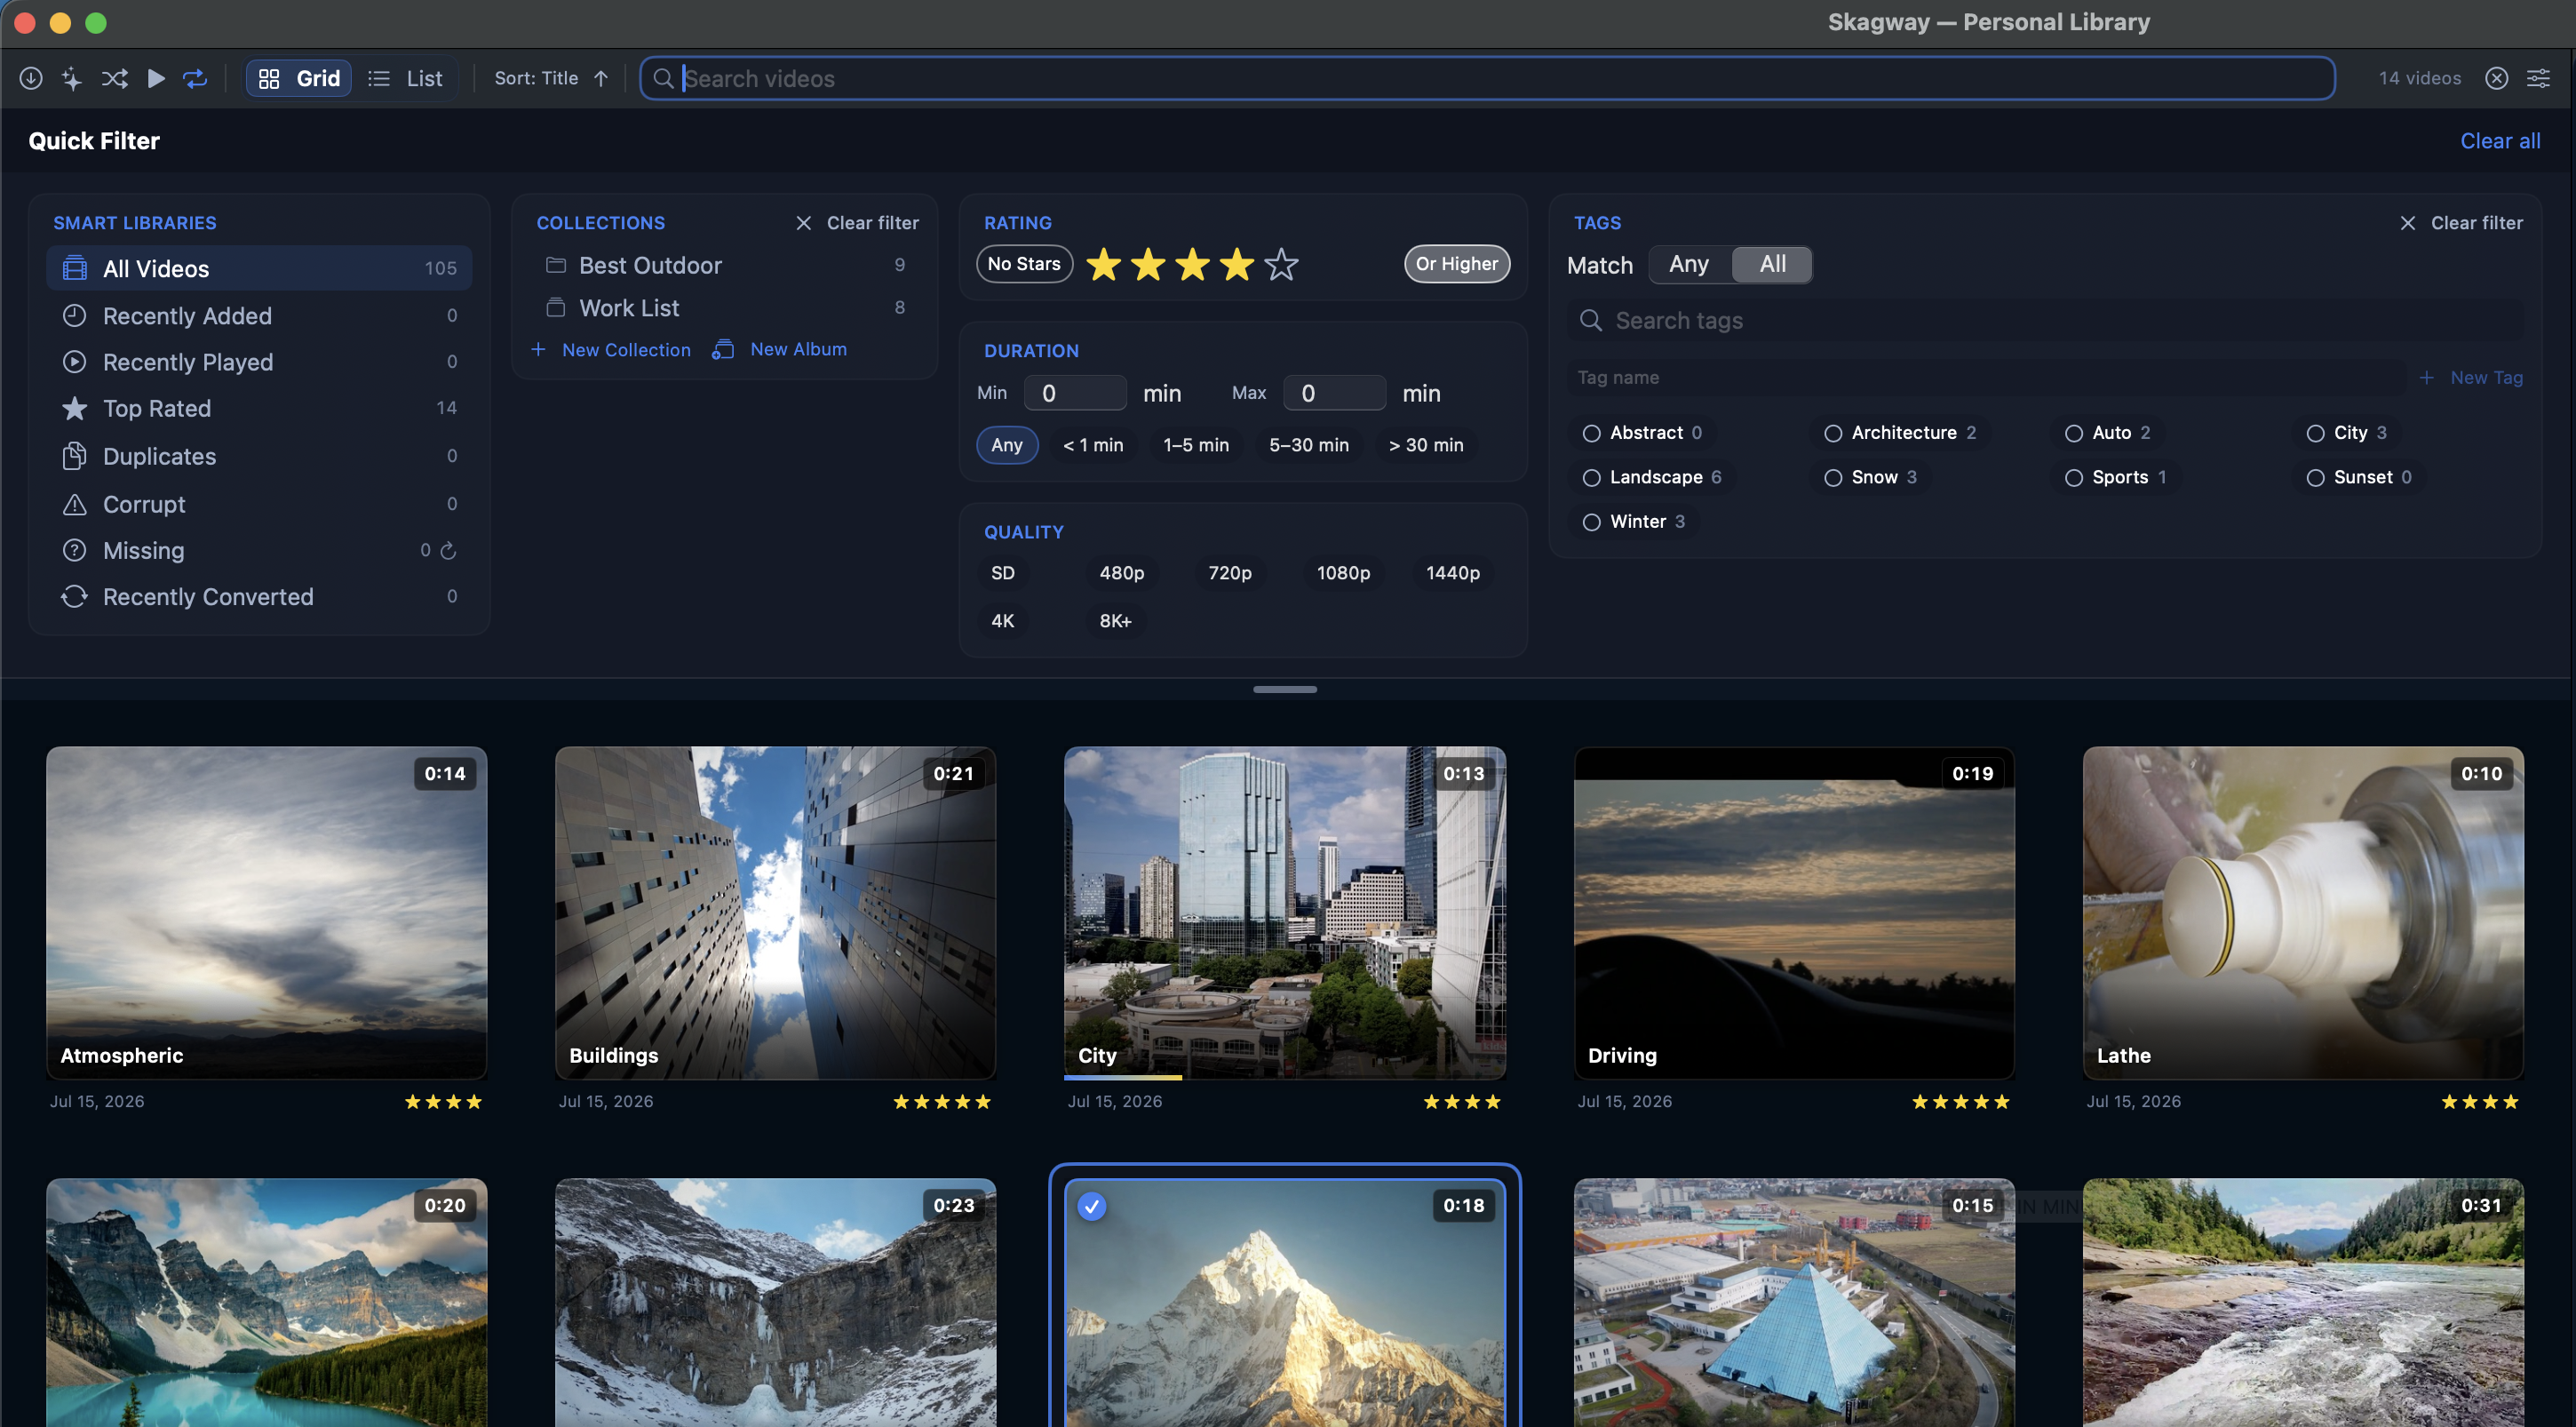The height and width of the screenshot is (1427, 2576).
Task: Select Corrupt smart library
Action: pos(259,504)
